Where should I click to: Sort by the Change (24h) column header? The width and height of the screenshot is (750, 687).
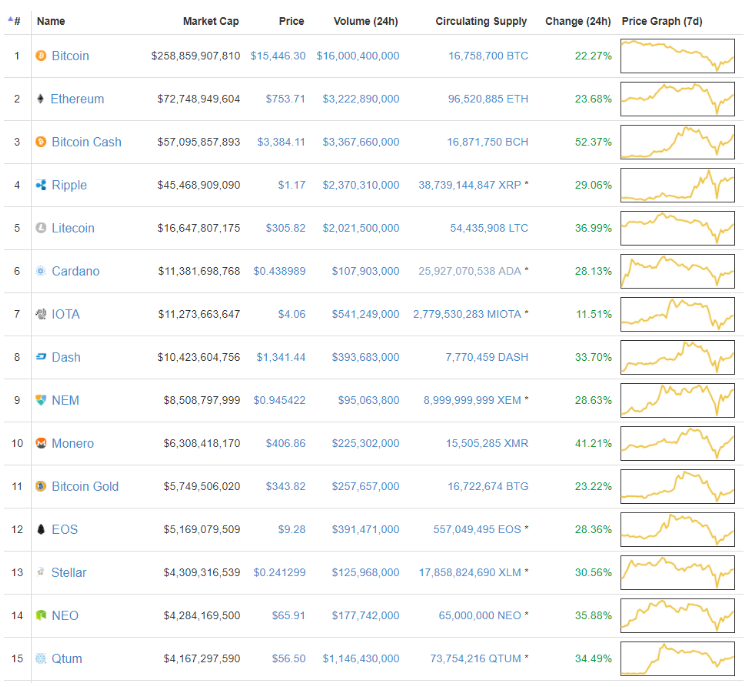coord(578,21)
